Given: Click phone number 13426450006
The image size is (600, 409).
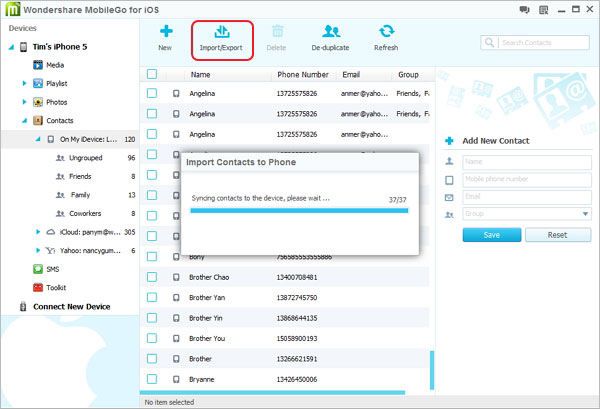Looking at the screenshot, I should coord(297,379).
